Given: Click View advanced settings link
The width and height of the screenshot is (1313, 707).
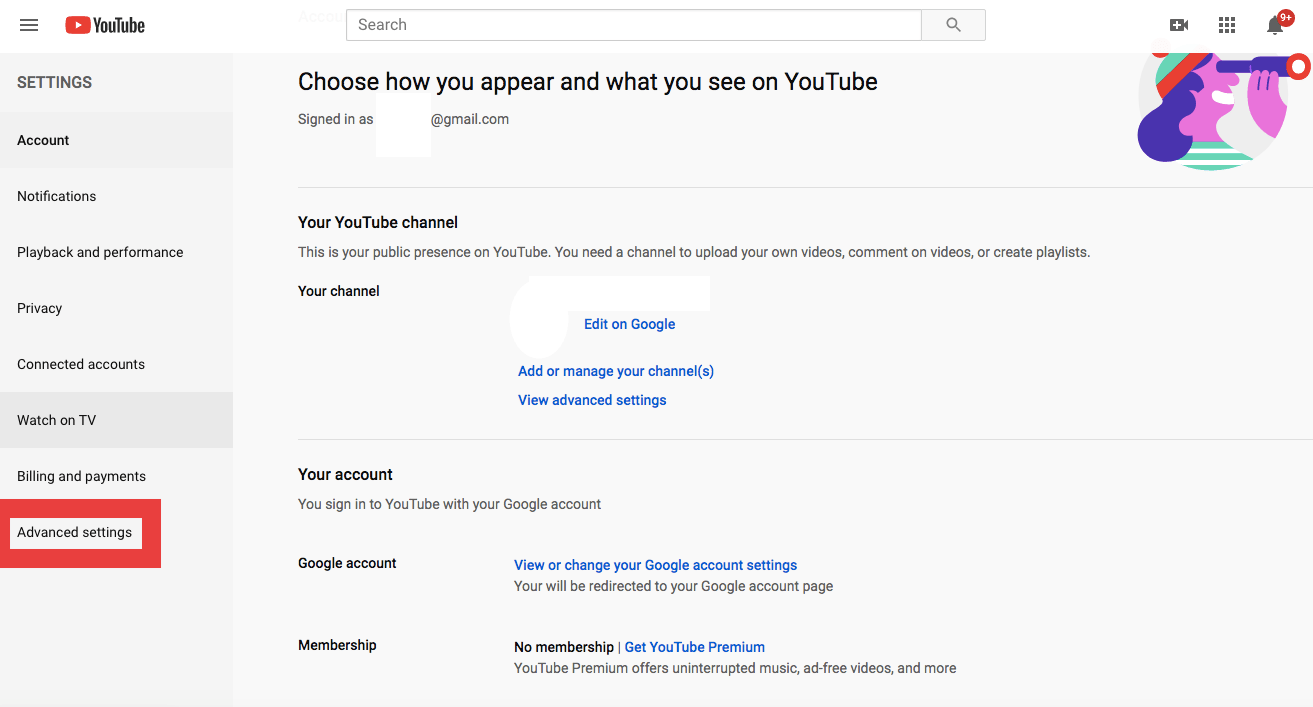Looking at the screenshot, I should [x=592, y=400].
